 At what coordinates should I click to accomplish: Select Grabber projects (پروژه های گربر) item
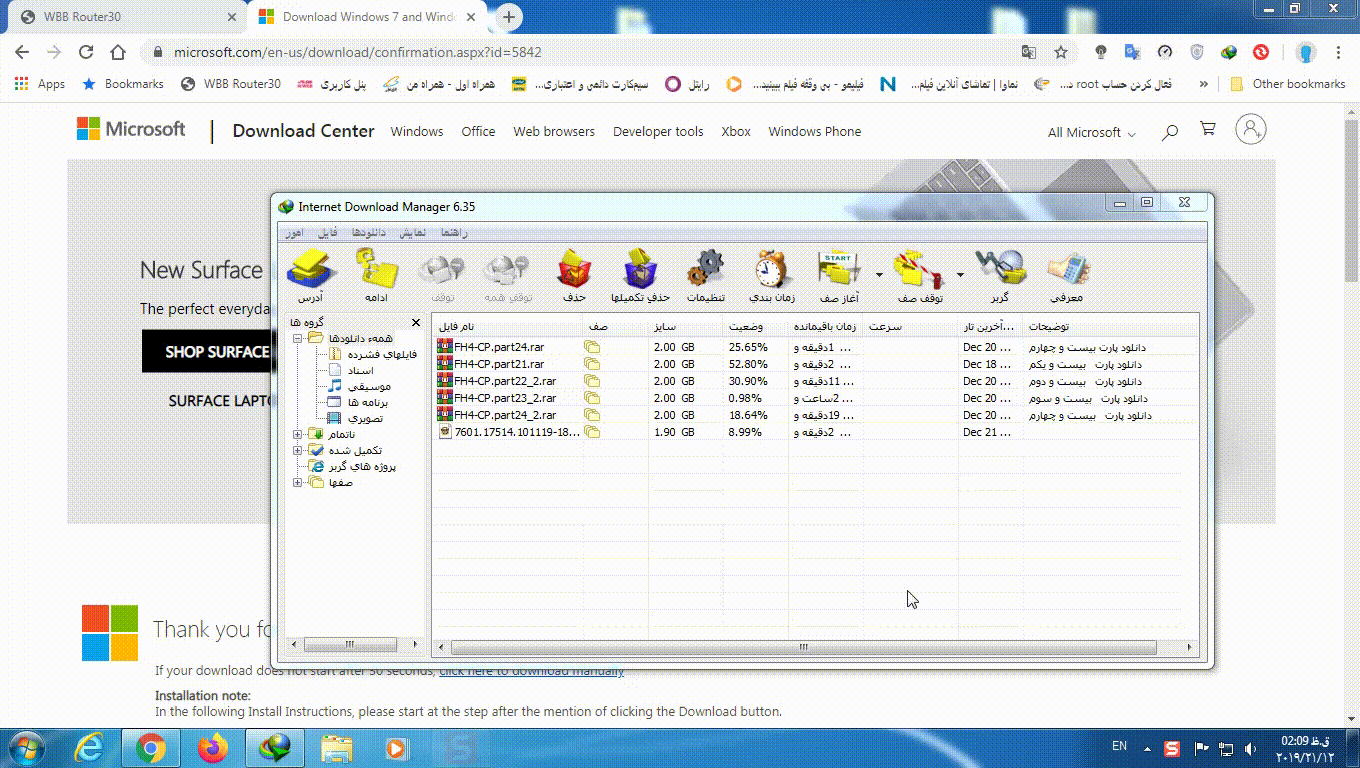click(353, 467)
